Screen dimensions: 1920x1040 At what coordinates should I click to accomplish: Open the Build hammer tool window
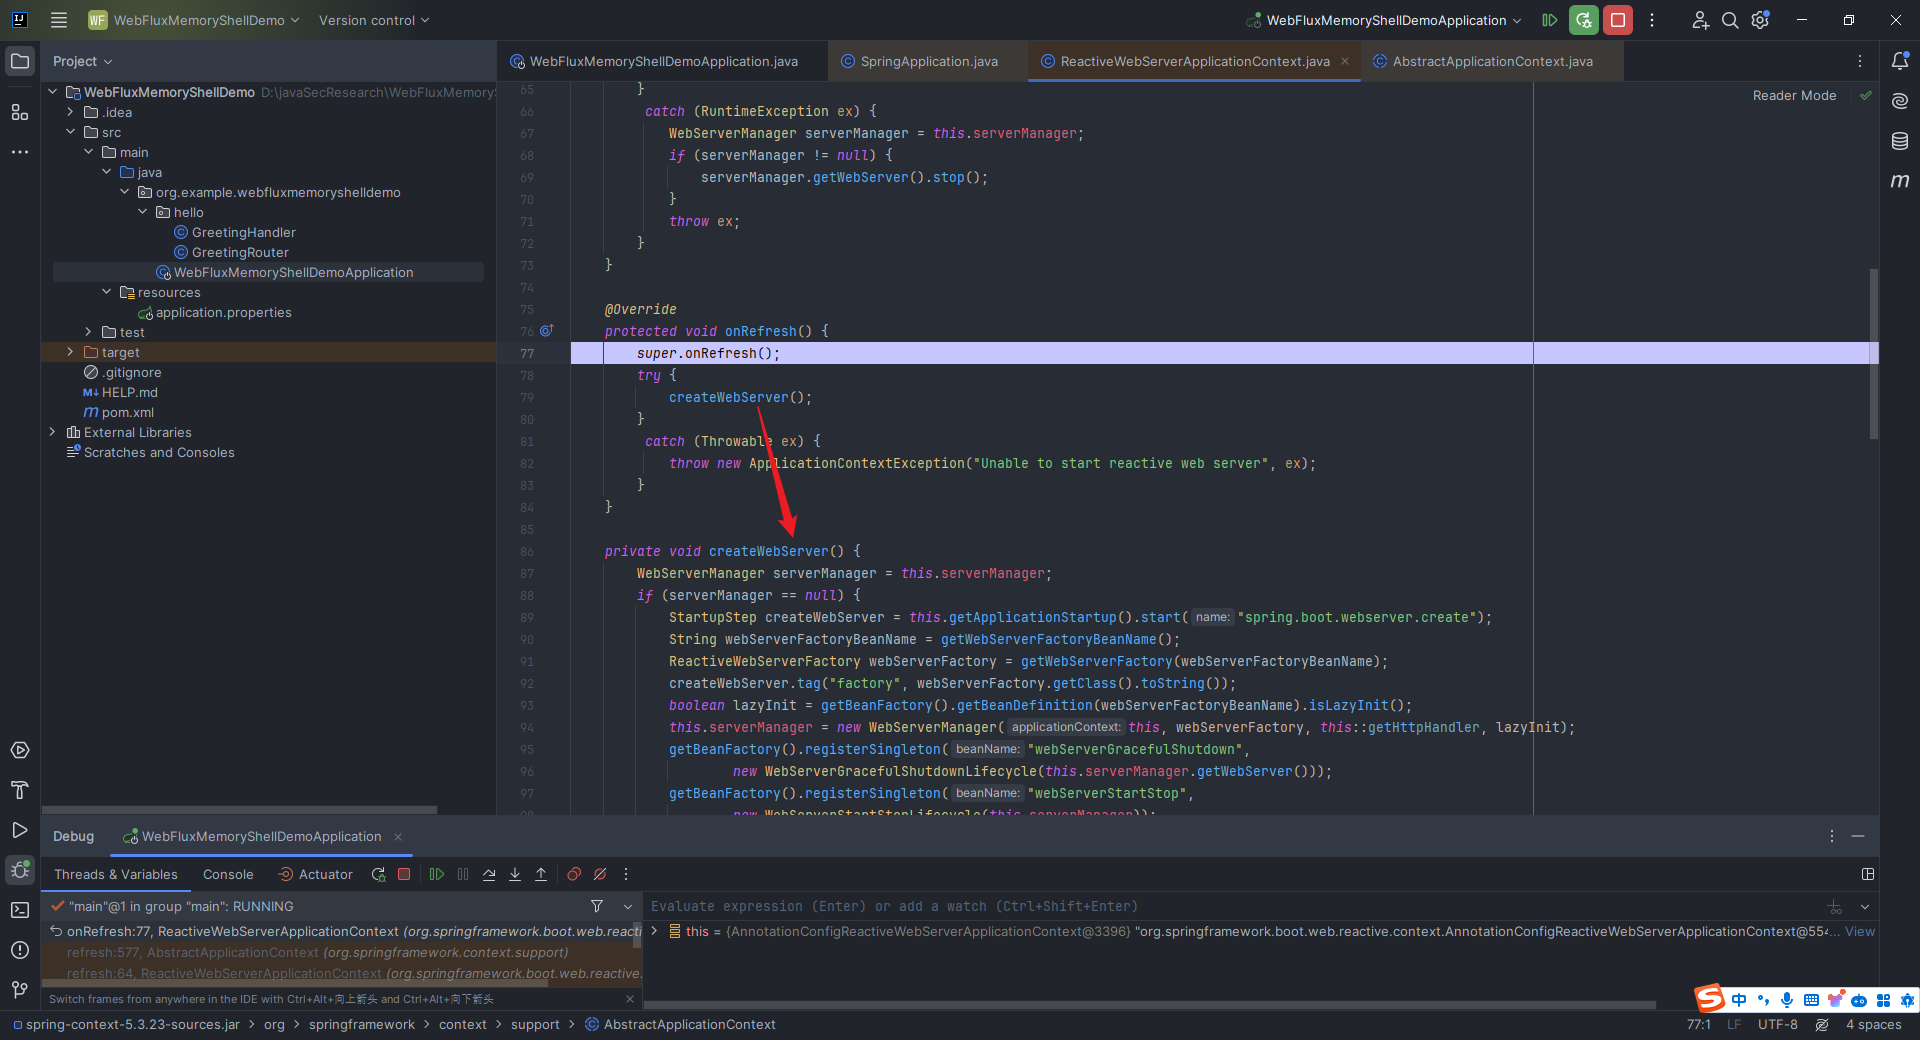point(20,790)
